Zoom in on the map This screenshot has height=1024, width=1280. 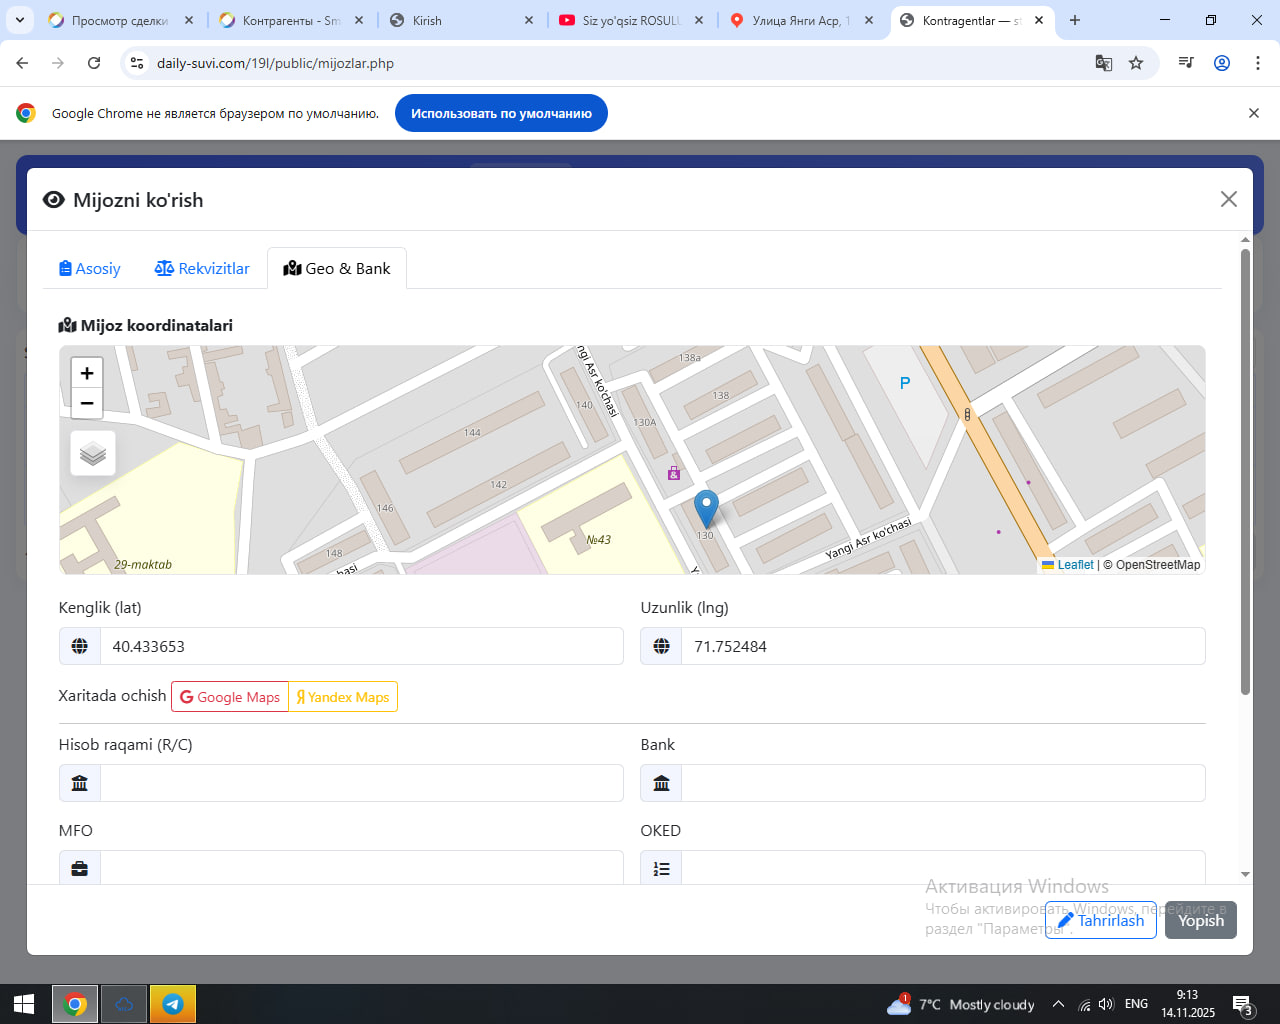pyautogui.click(x=87, y=373)
